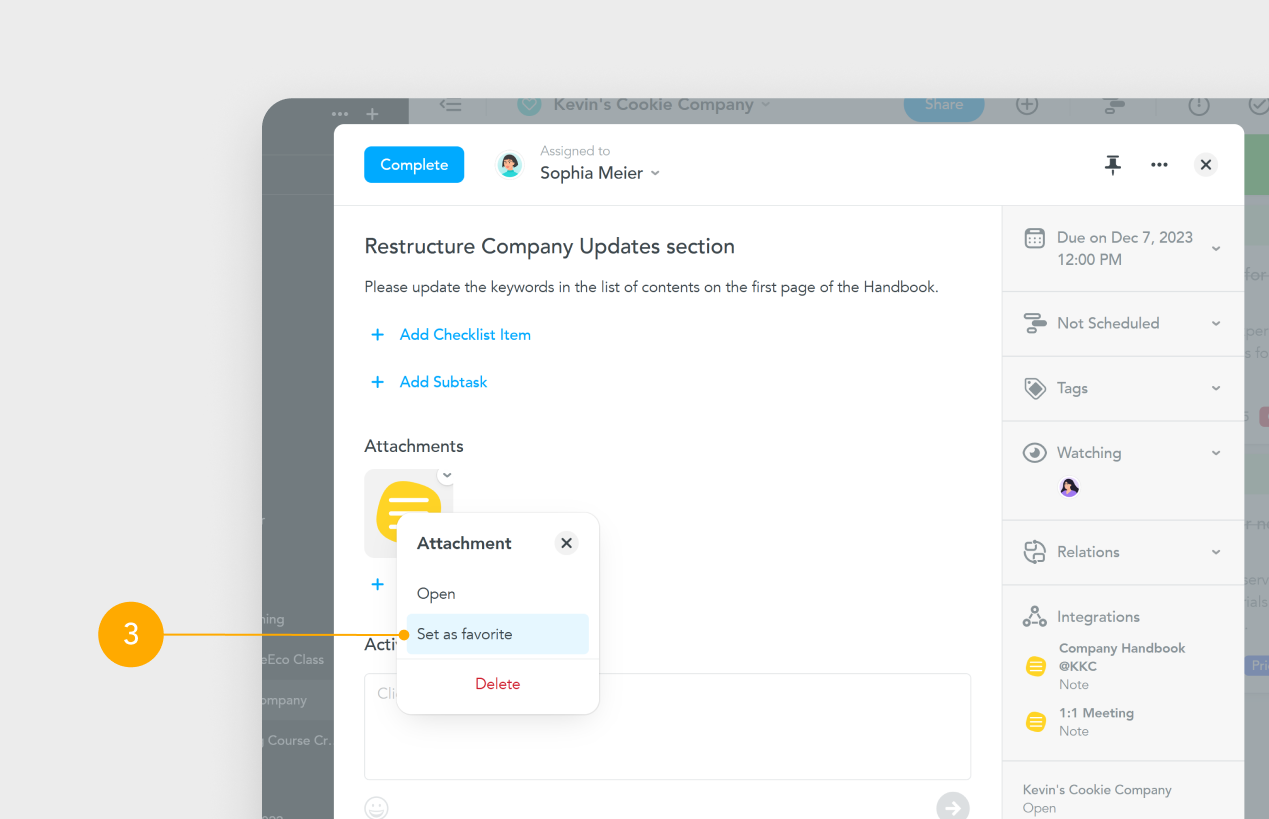
Task: Click Add Subtask link
Action: tap(443, 382)
